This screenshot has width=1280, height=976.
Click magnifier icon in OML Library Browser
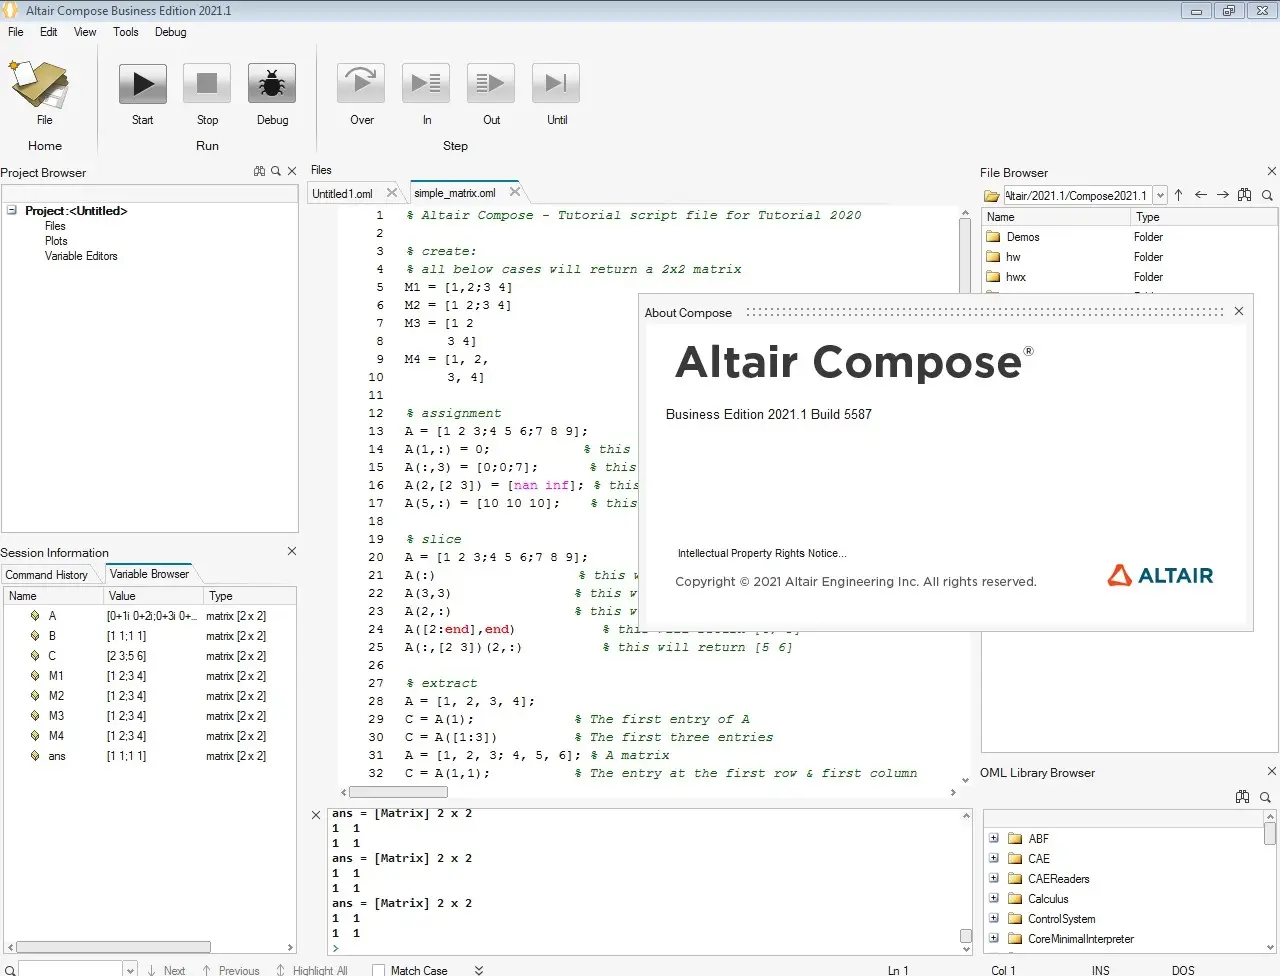1265,797
